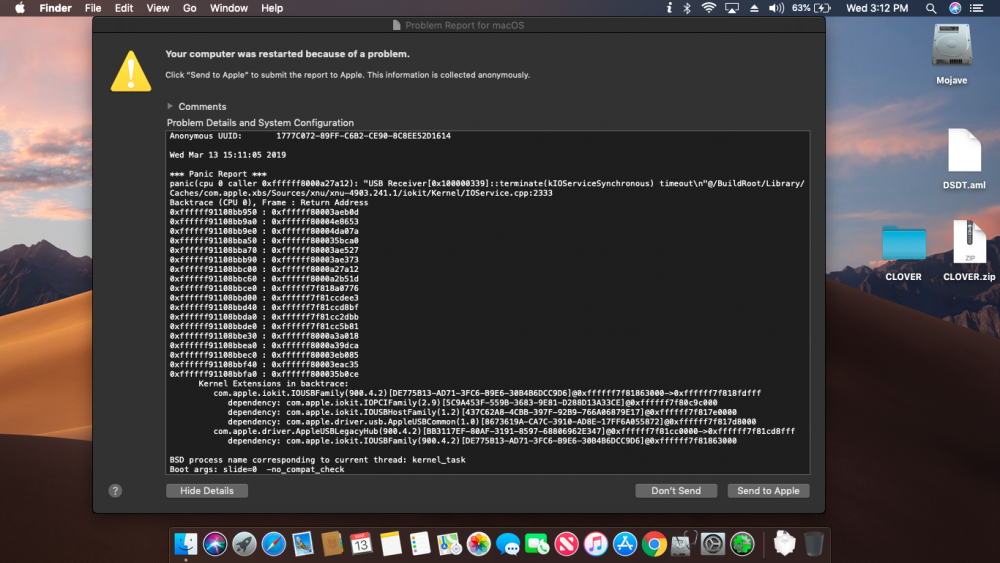Click 'BSD process name' kernel_task line
The image size is (1000, 563).
[318, 459]
